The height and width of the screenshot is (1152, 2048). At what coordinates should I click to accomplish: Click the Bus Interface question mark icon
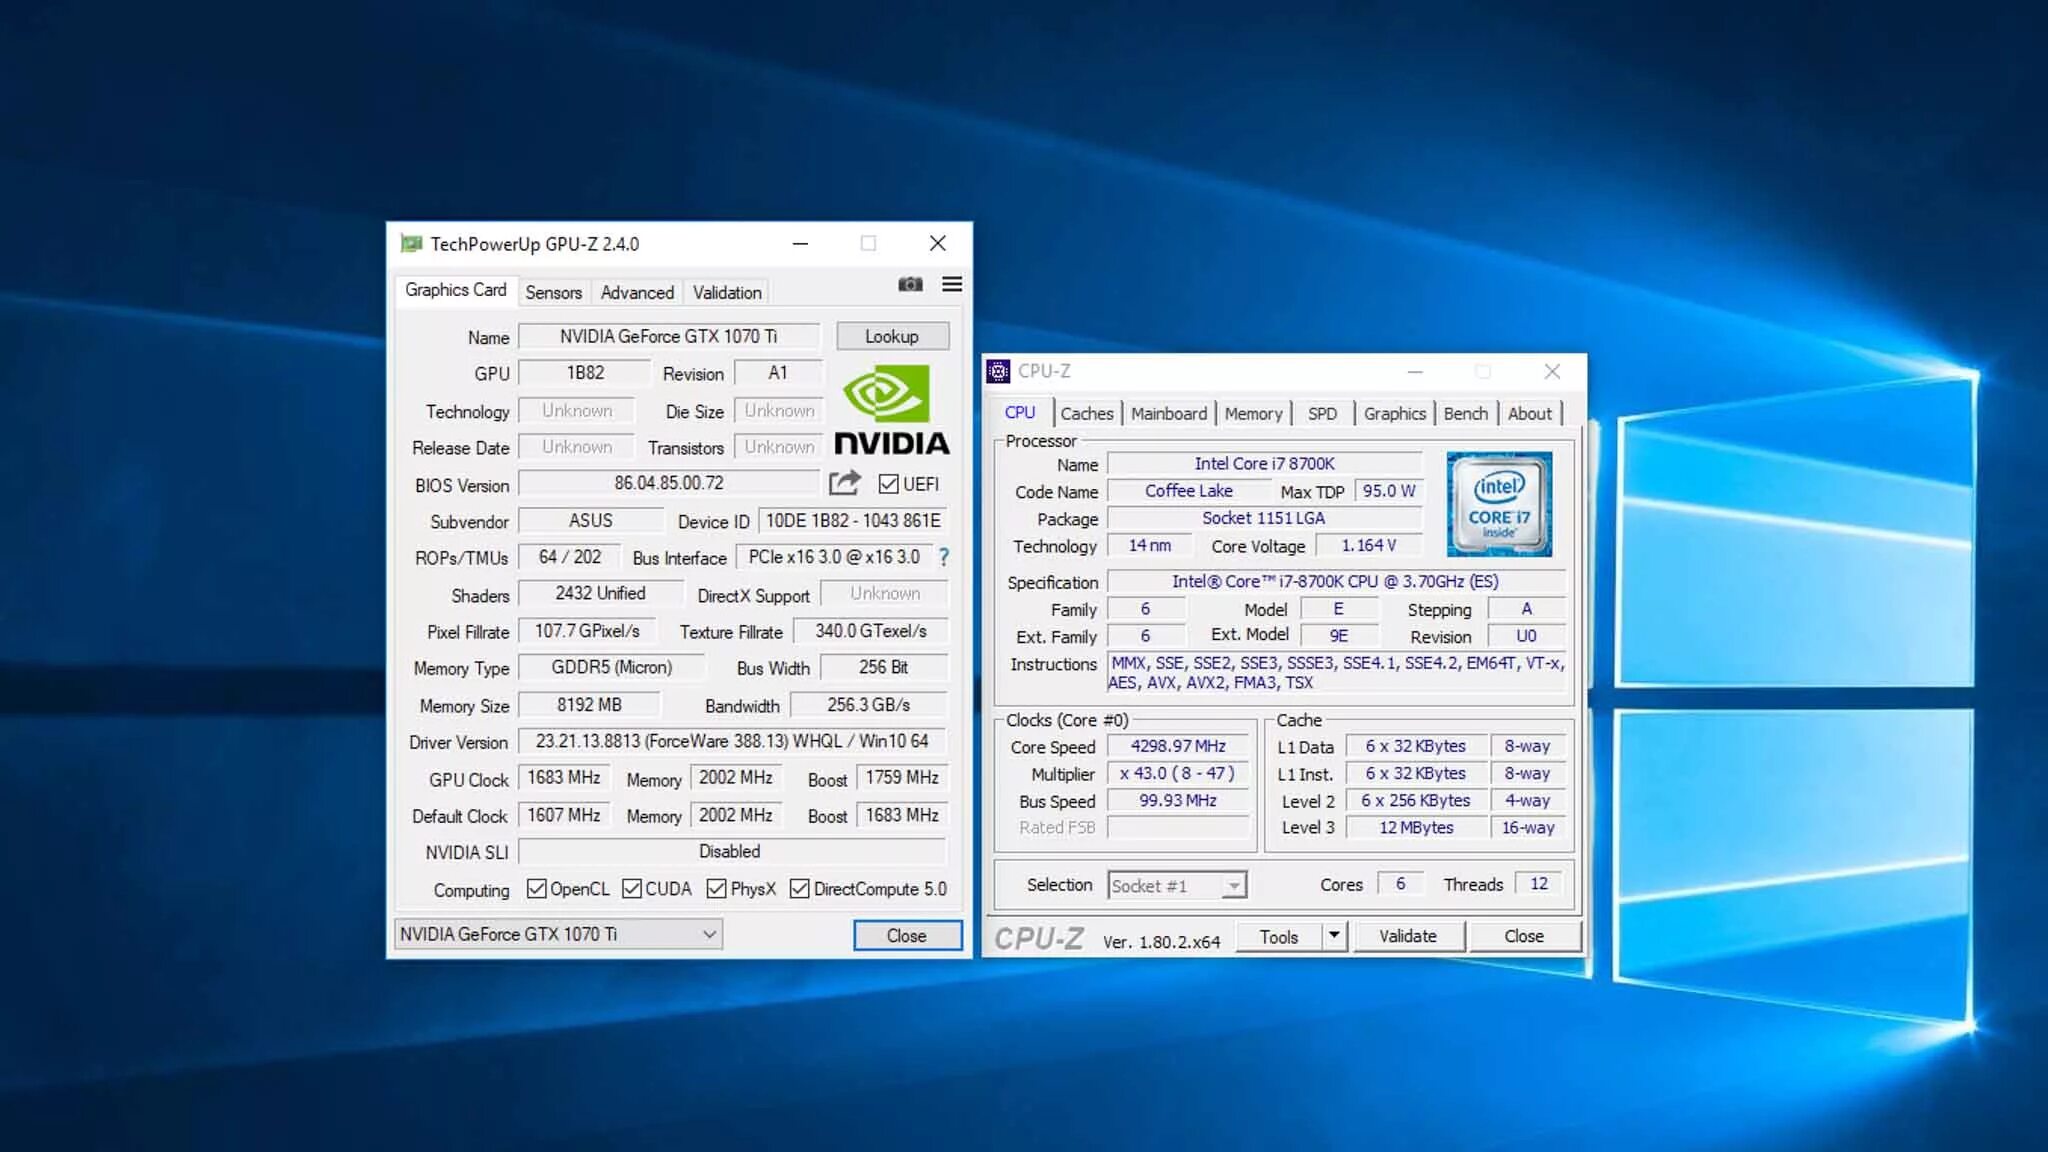(x=943, y=557)
